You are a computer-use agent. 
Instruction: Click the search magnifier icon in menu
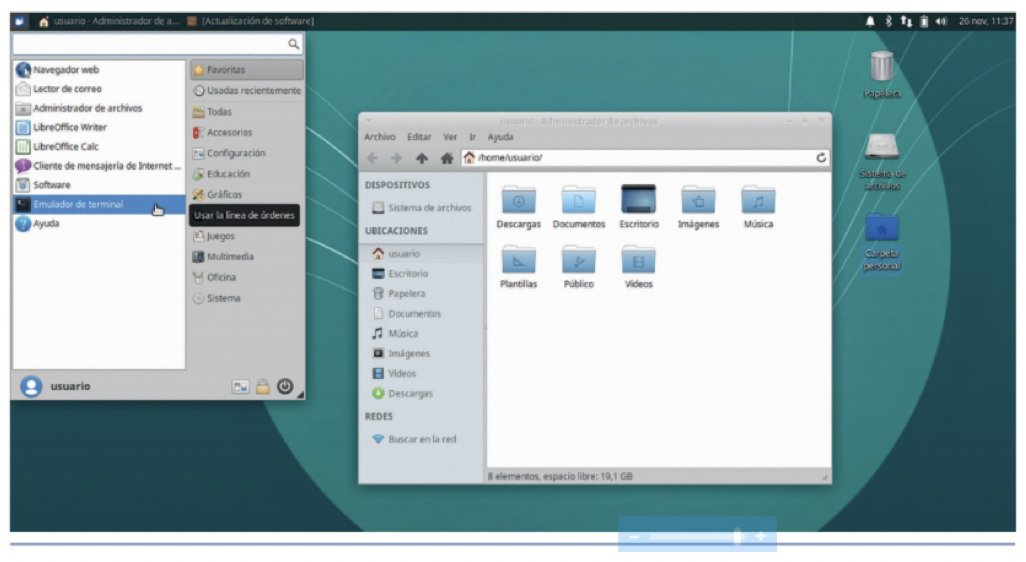click(x=293, y=44)
